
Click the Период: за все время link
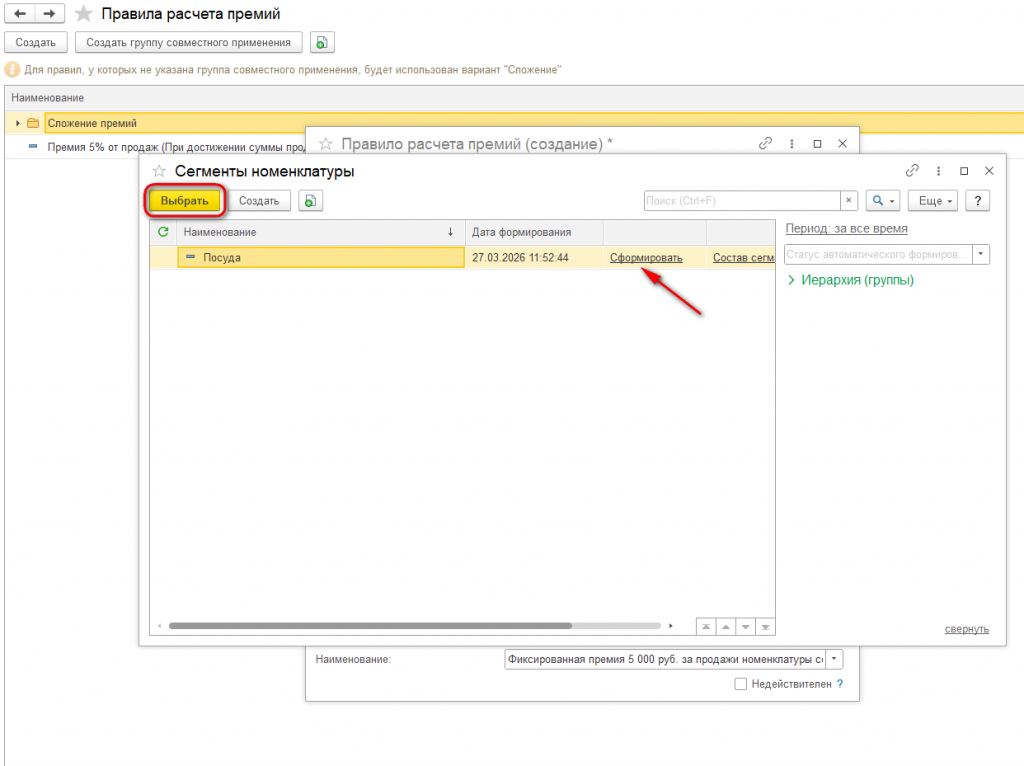pos(846,229)
